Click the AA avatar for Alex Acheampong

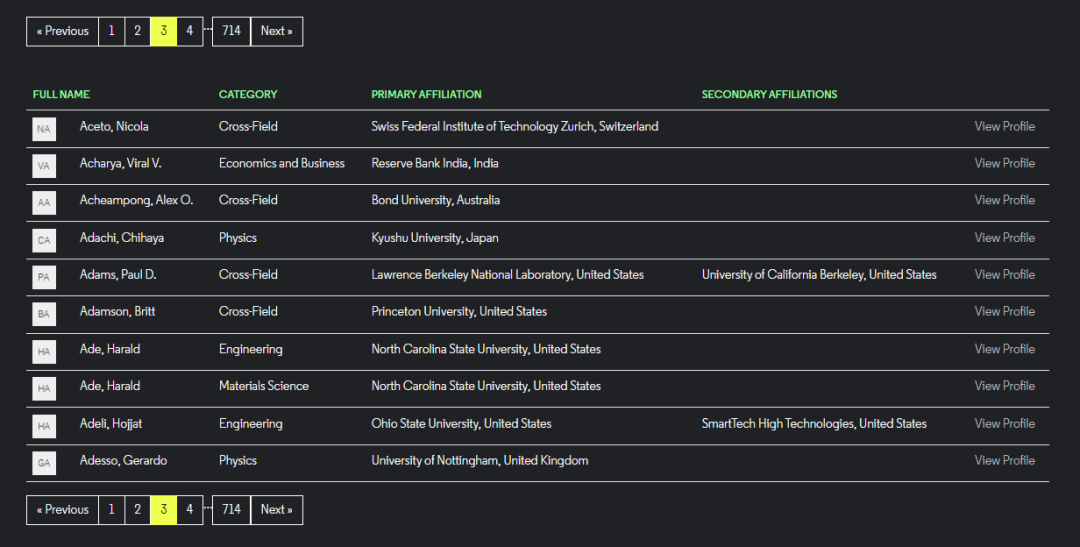[44, 202]
